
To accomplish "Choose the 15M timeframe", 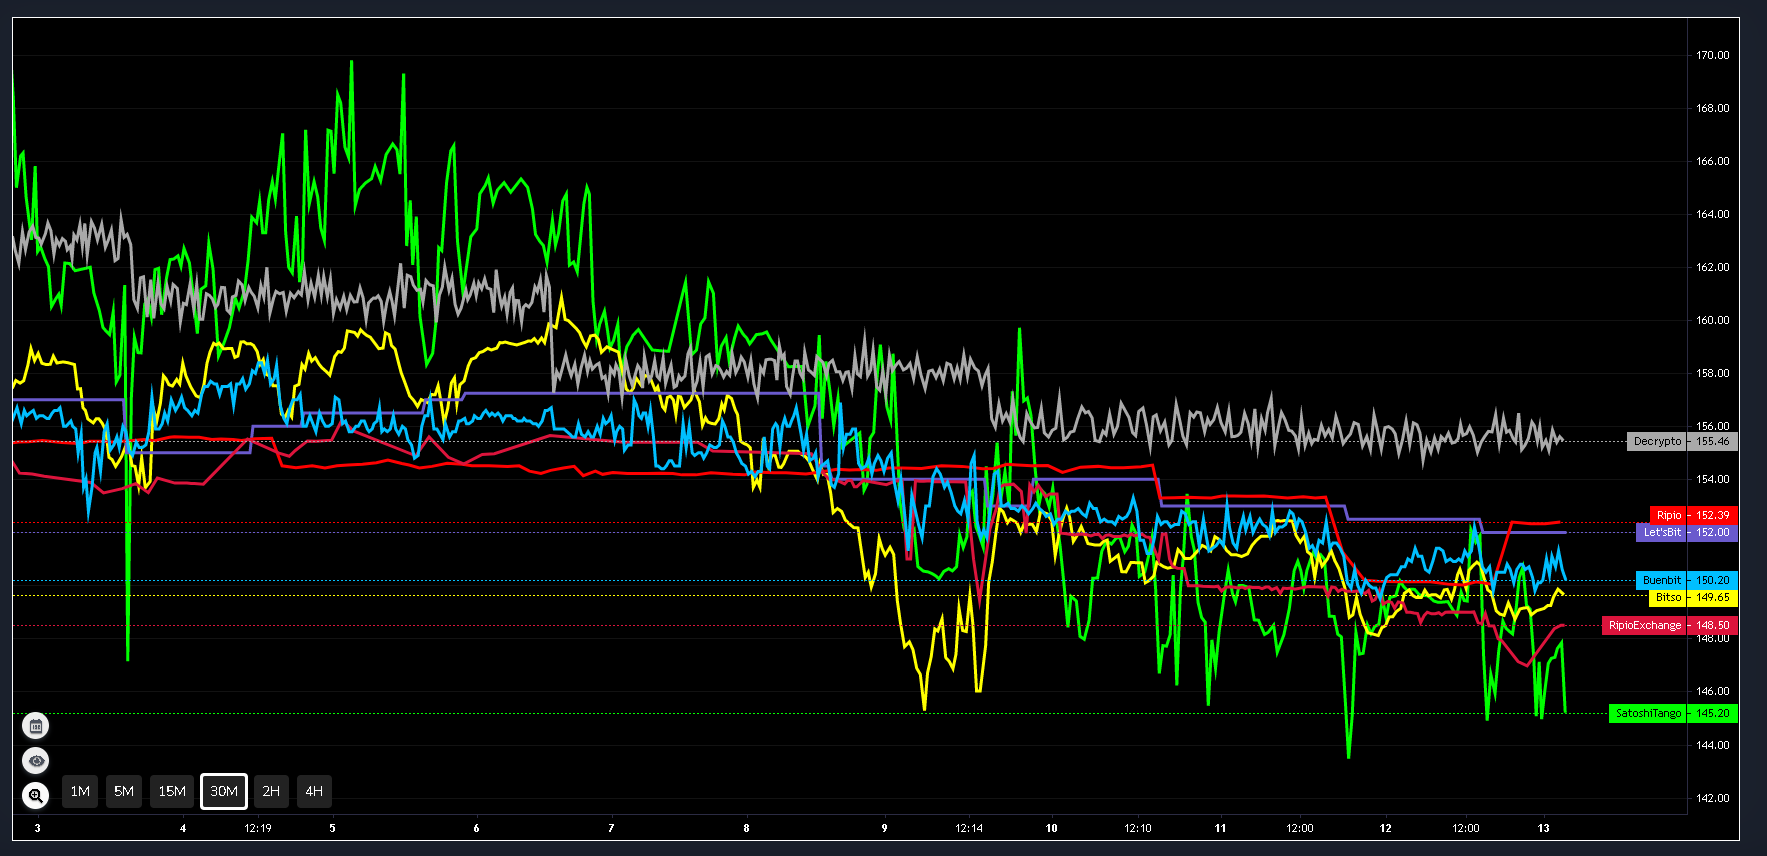I will [172, 791].
